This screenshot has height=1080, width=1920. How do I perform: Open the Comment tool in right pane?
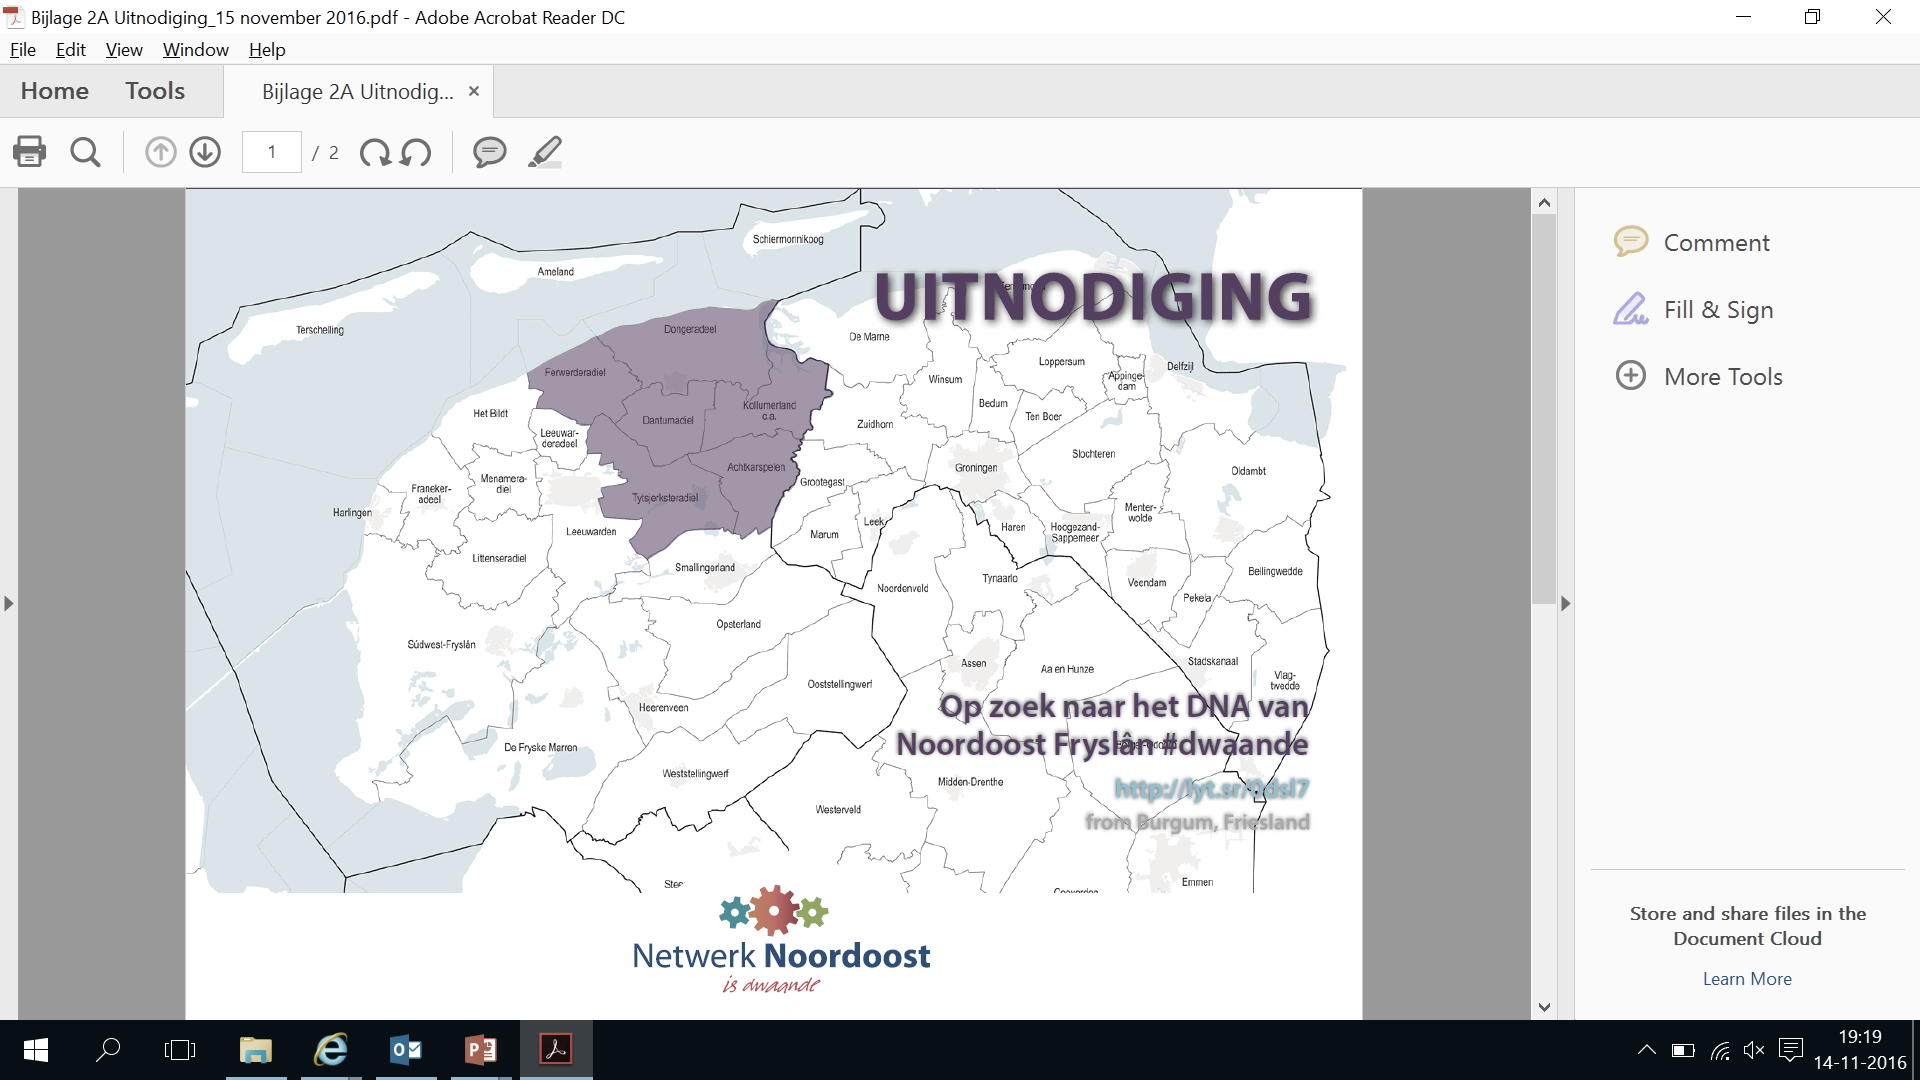point(1692,242)
